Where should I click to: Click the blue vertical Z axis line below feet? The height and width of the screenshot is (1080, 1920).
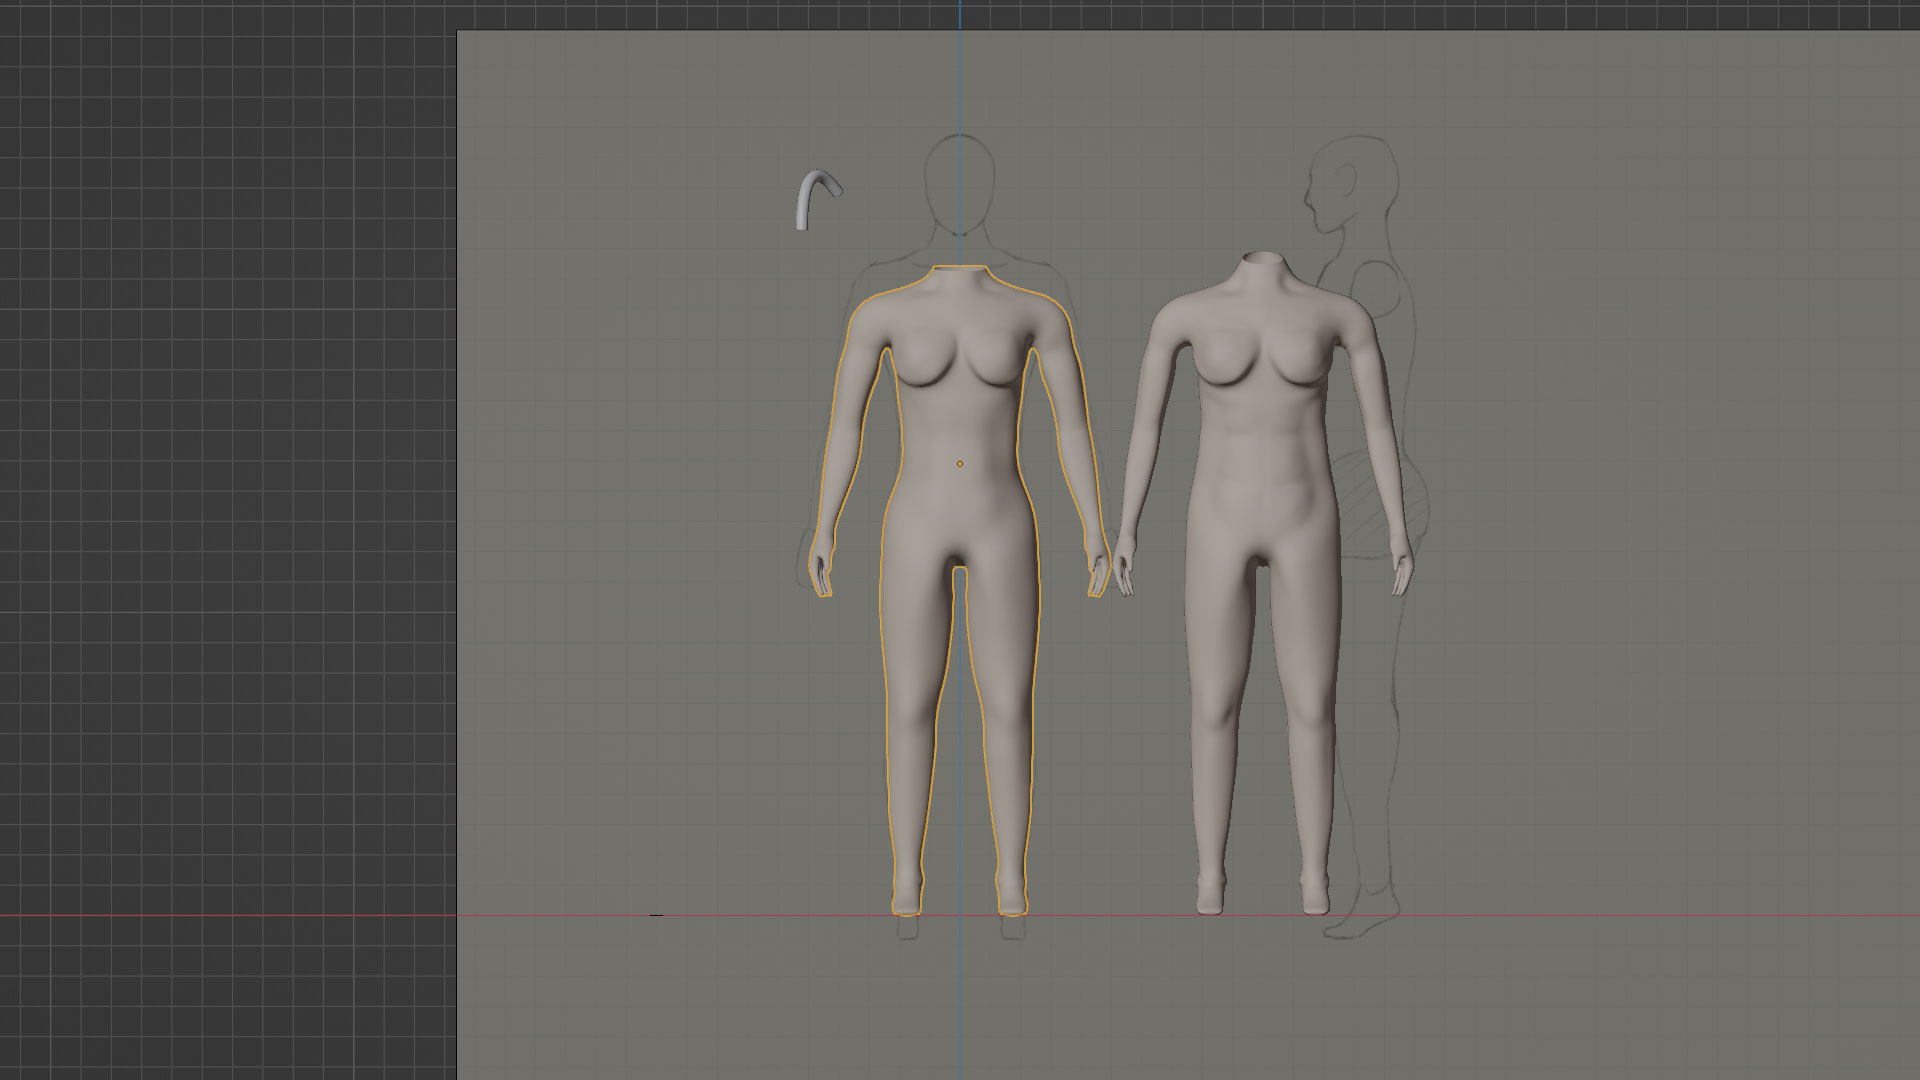click(961, 1000)
